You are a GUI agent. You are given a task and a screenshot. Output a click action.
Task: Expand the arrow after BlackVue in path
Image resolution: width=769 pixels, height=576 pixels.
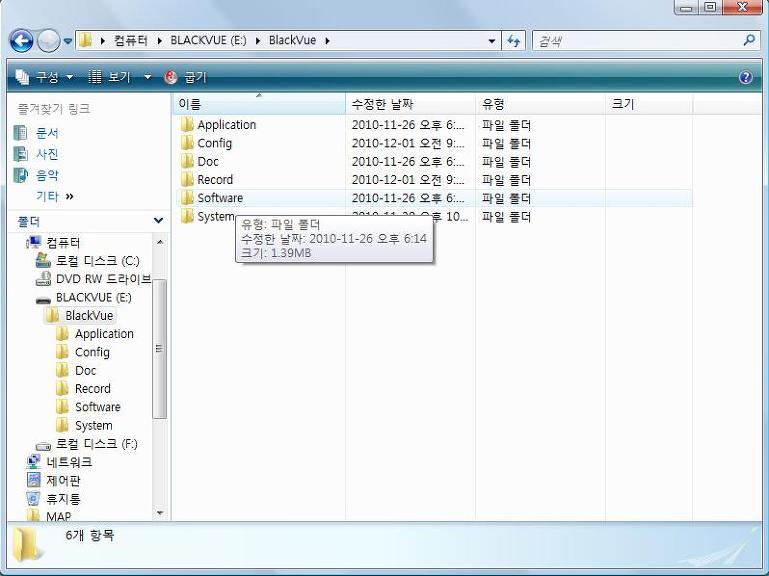tap(327, 41)
